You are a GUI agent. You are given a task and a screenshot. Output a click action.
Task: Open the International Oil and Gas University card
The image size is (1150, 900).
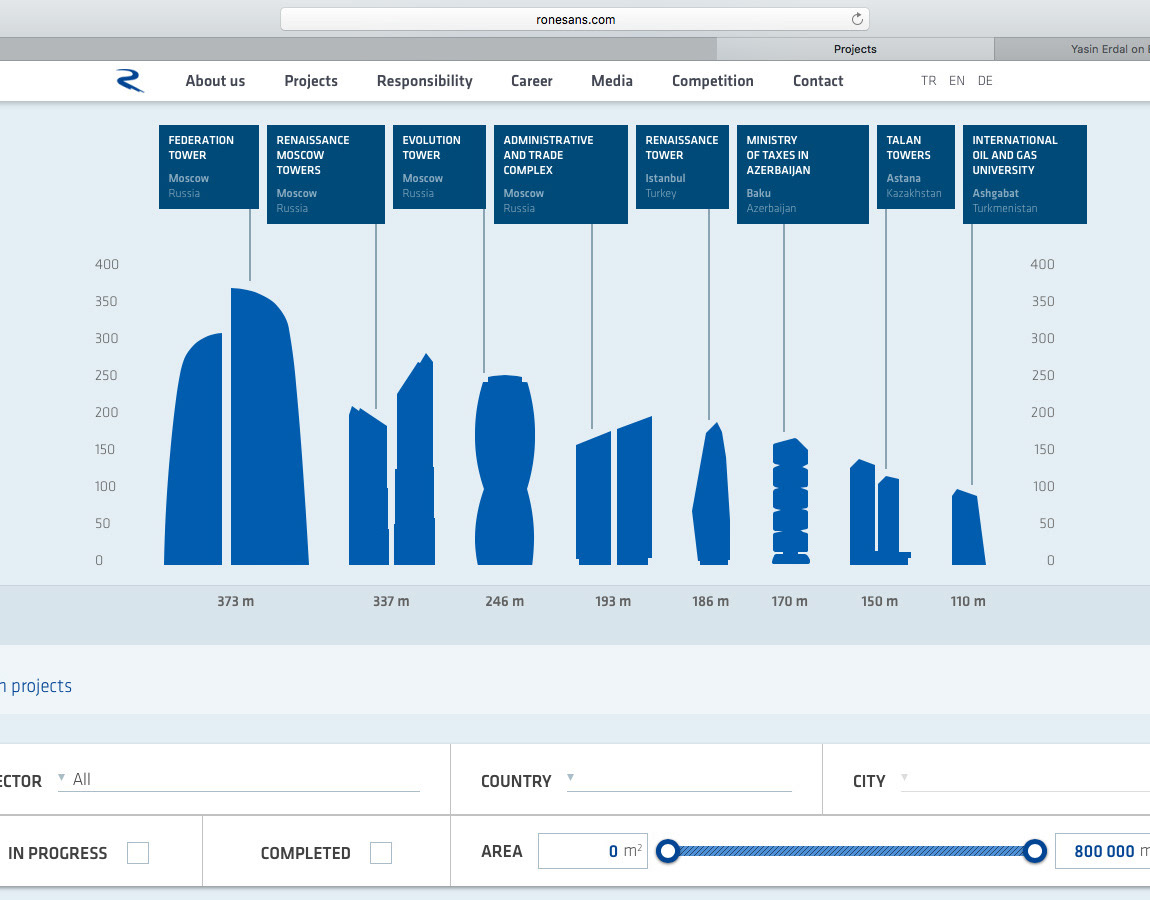tap(1025, 174)
